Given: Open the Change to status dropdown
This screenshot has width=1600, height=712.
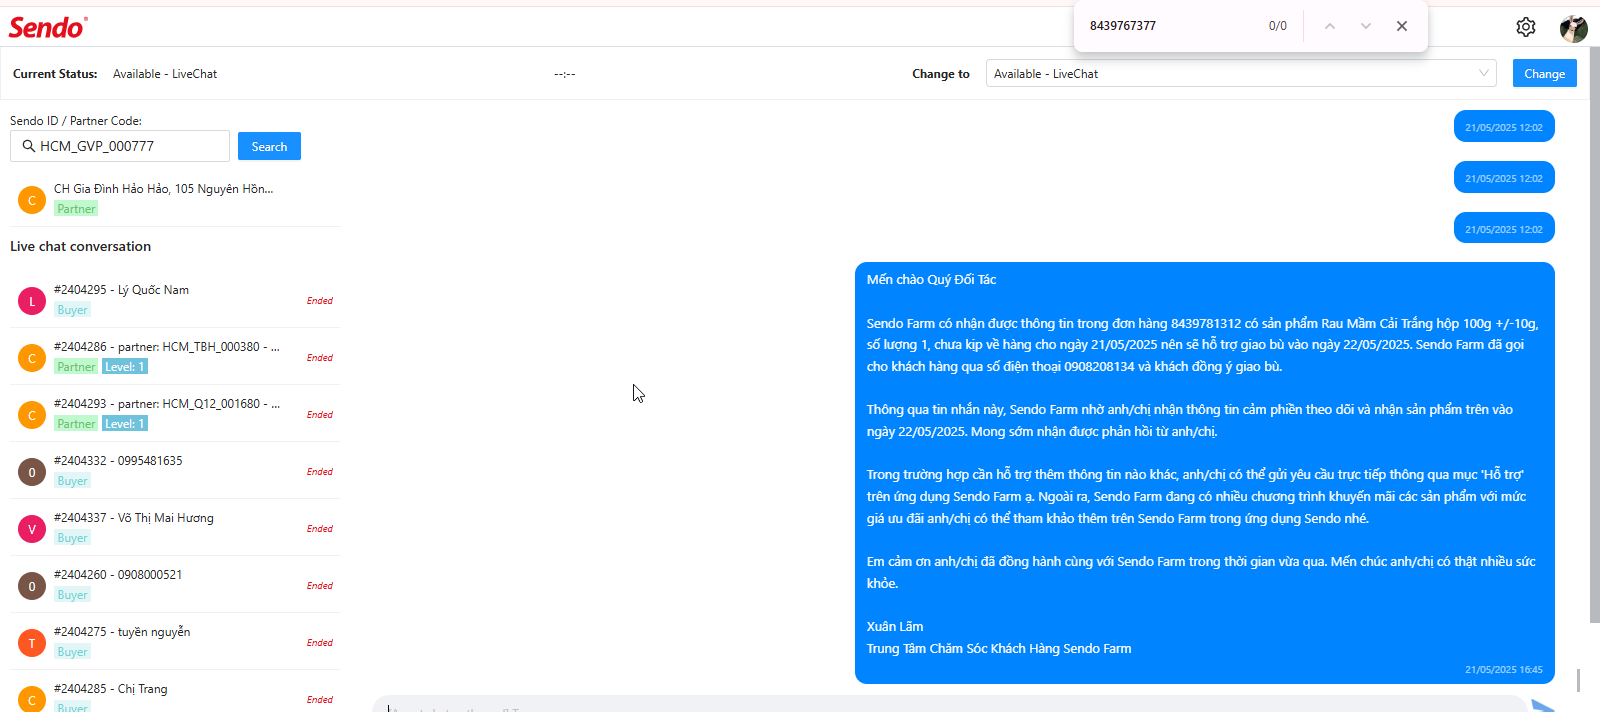Looking at the screenshot, I should pyautogui.click(x=1241, y=74).
